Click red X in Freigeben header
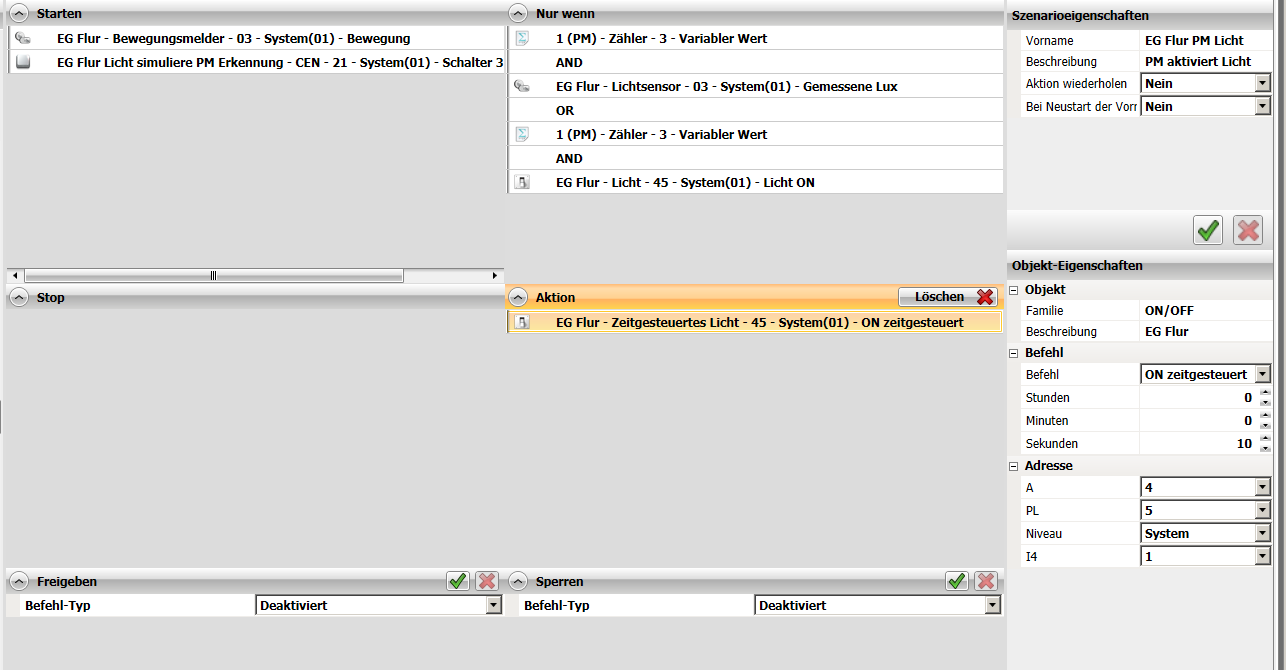Image resolution: width=1286 pixels, height=670 pixels. point(487,581)
